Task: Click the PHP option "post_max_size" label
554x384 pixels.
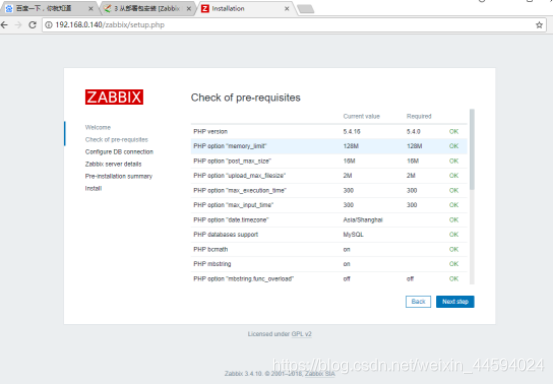Action: (232, 161)
